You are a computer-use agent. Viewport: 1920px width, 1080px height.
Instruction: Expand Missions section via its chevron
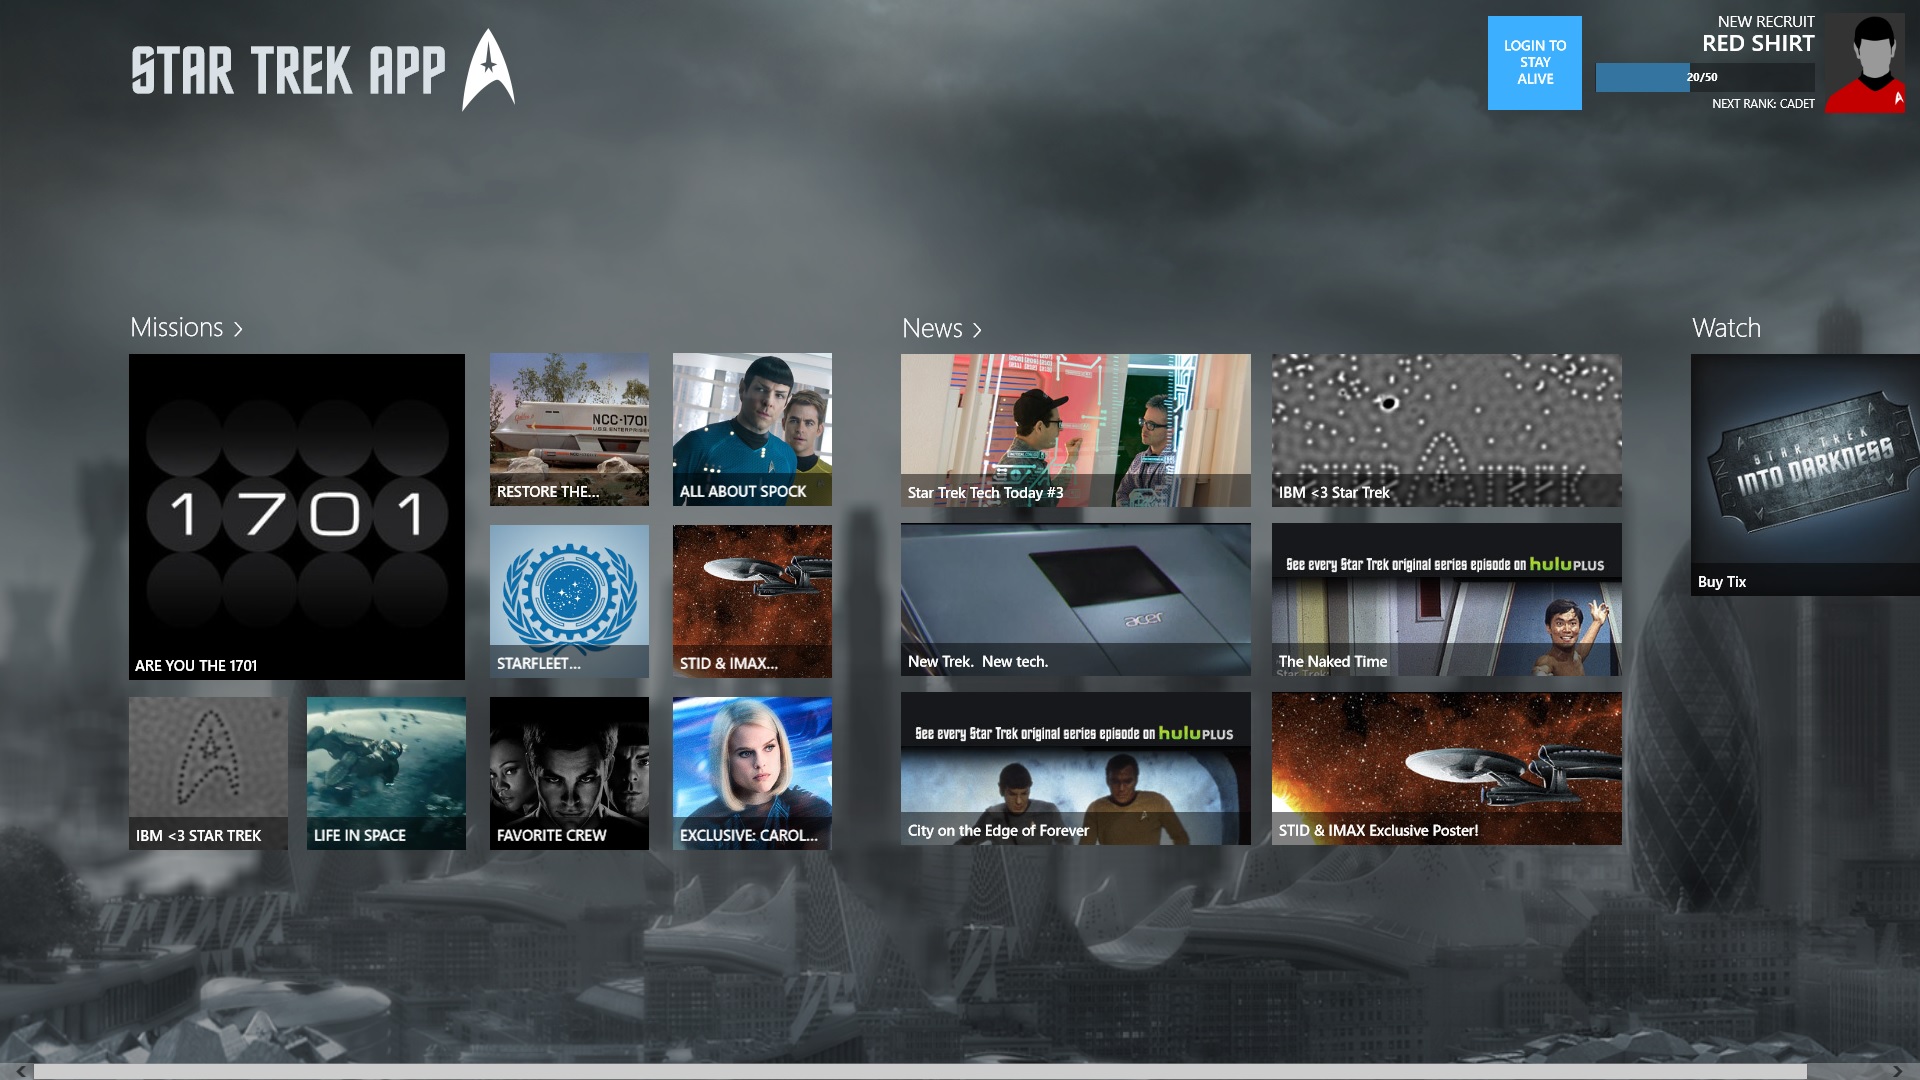point(238,327)
